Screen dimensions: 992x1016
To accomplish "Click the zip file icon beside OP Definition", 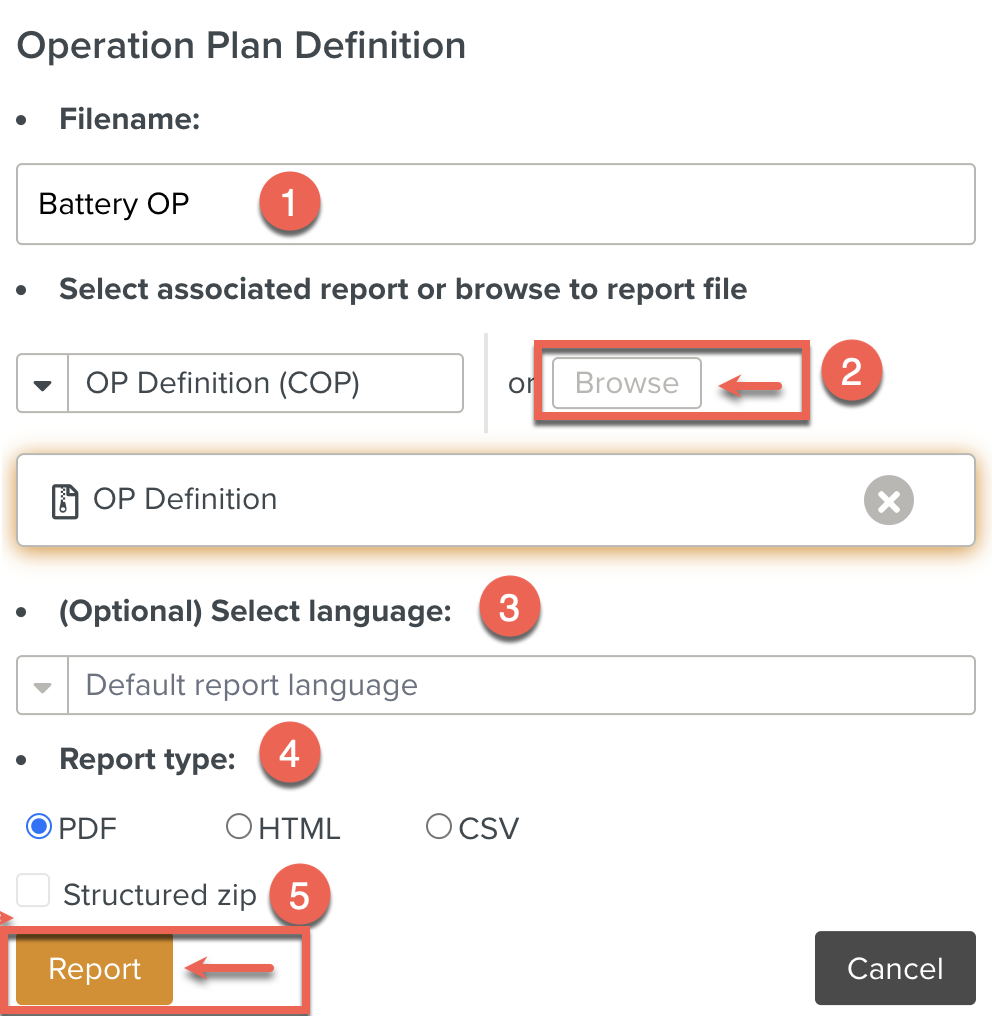I will [65, 500].
